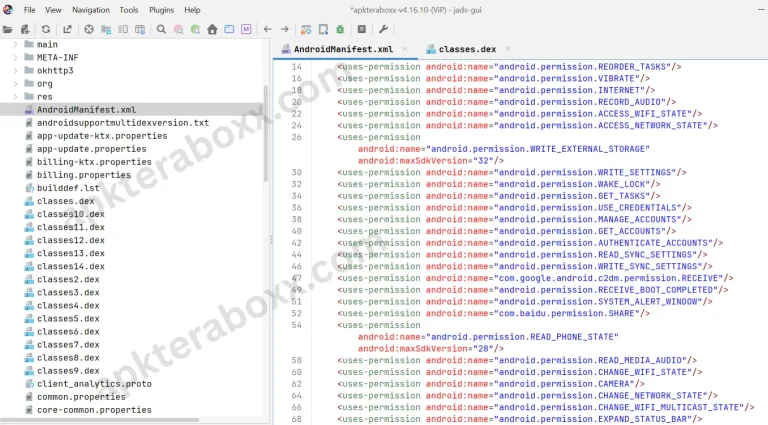This screenshot has width=768, height=425.
Task: Go to main activity via home icon
Action: 212,29
